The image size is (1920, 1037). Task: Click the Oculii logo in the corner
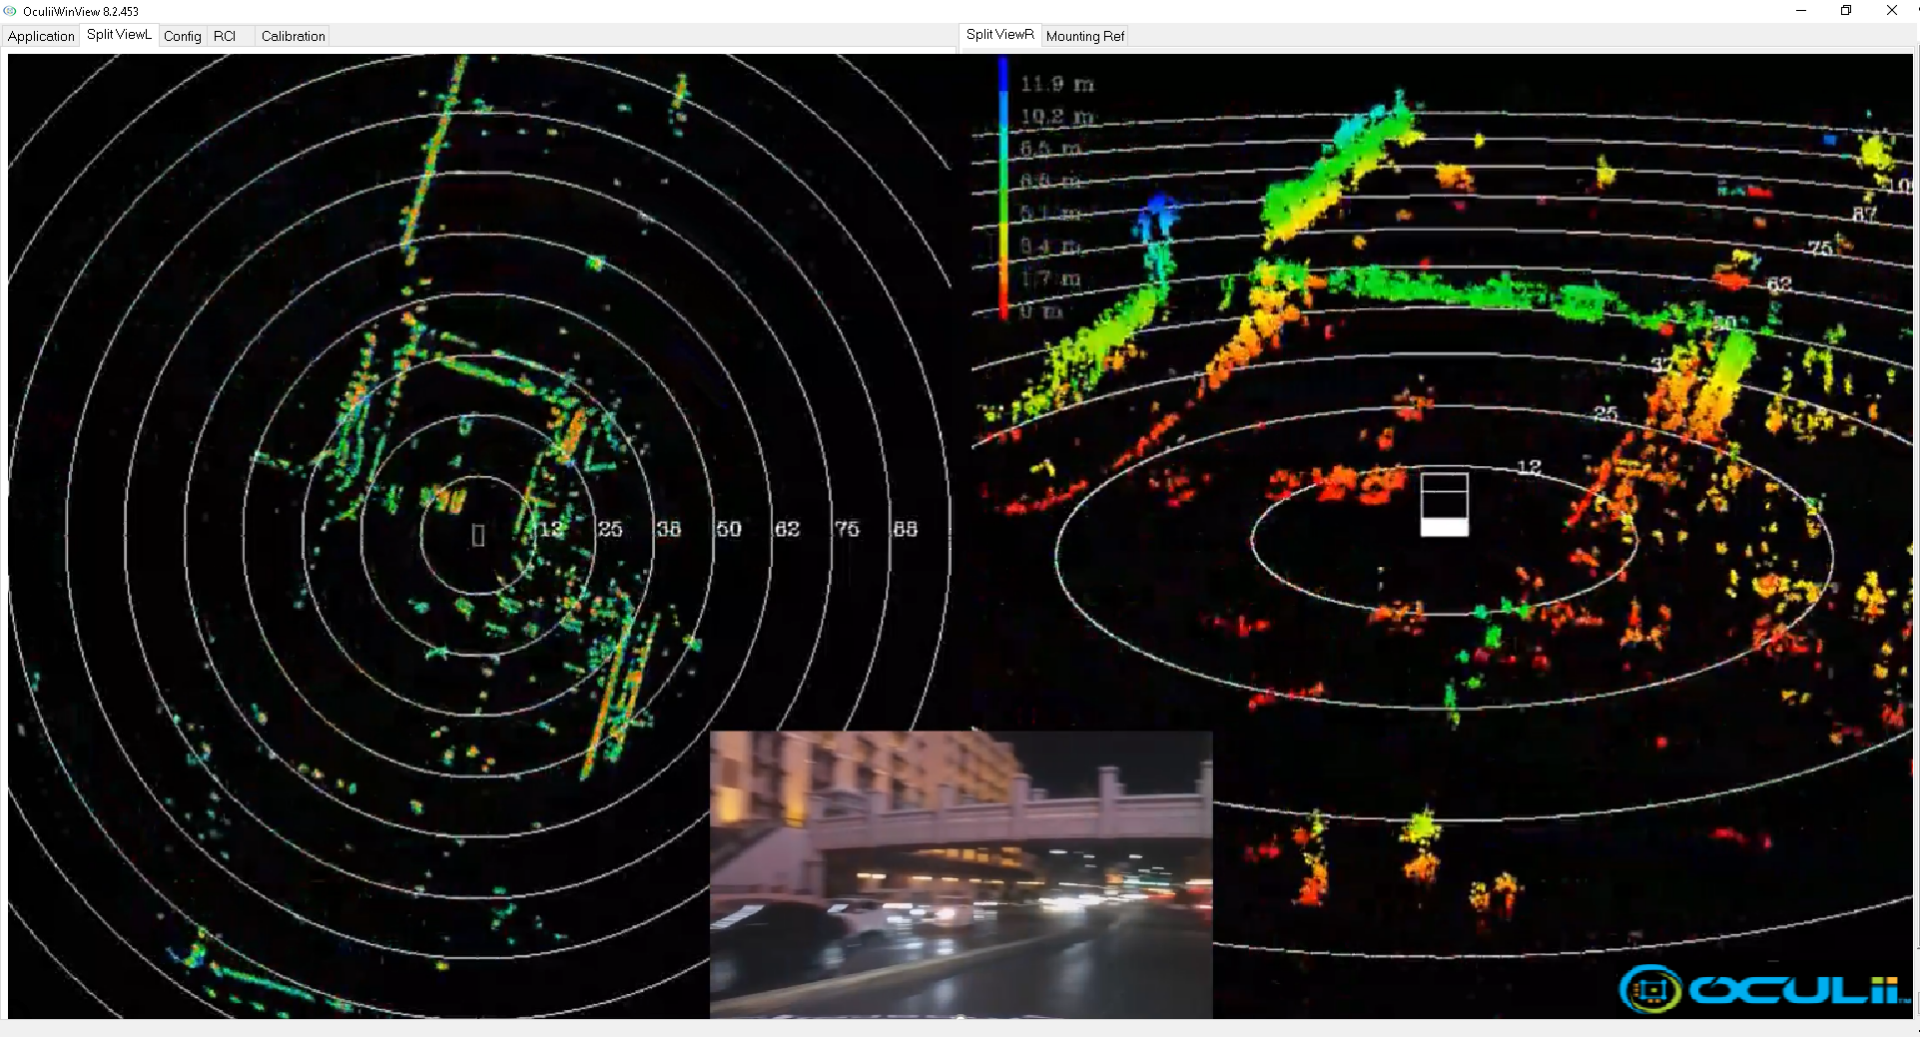(x=1765, y=989)
